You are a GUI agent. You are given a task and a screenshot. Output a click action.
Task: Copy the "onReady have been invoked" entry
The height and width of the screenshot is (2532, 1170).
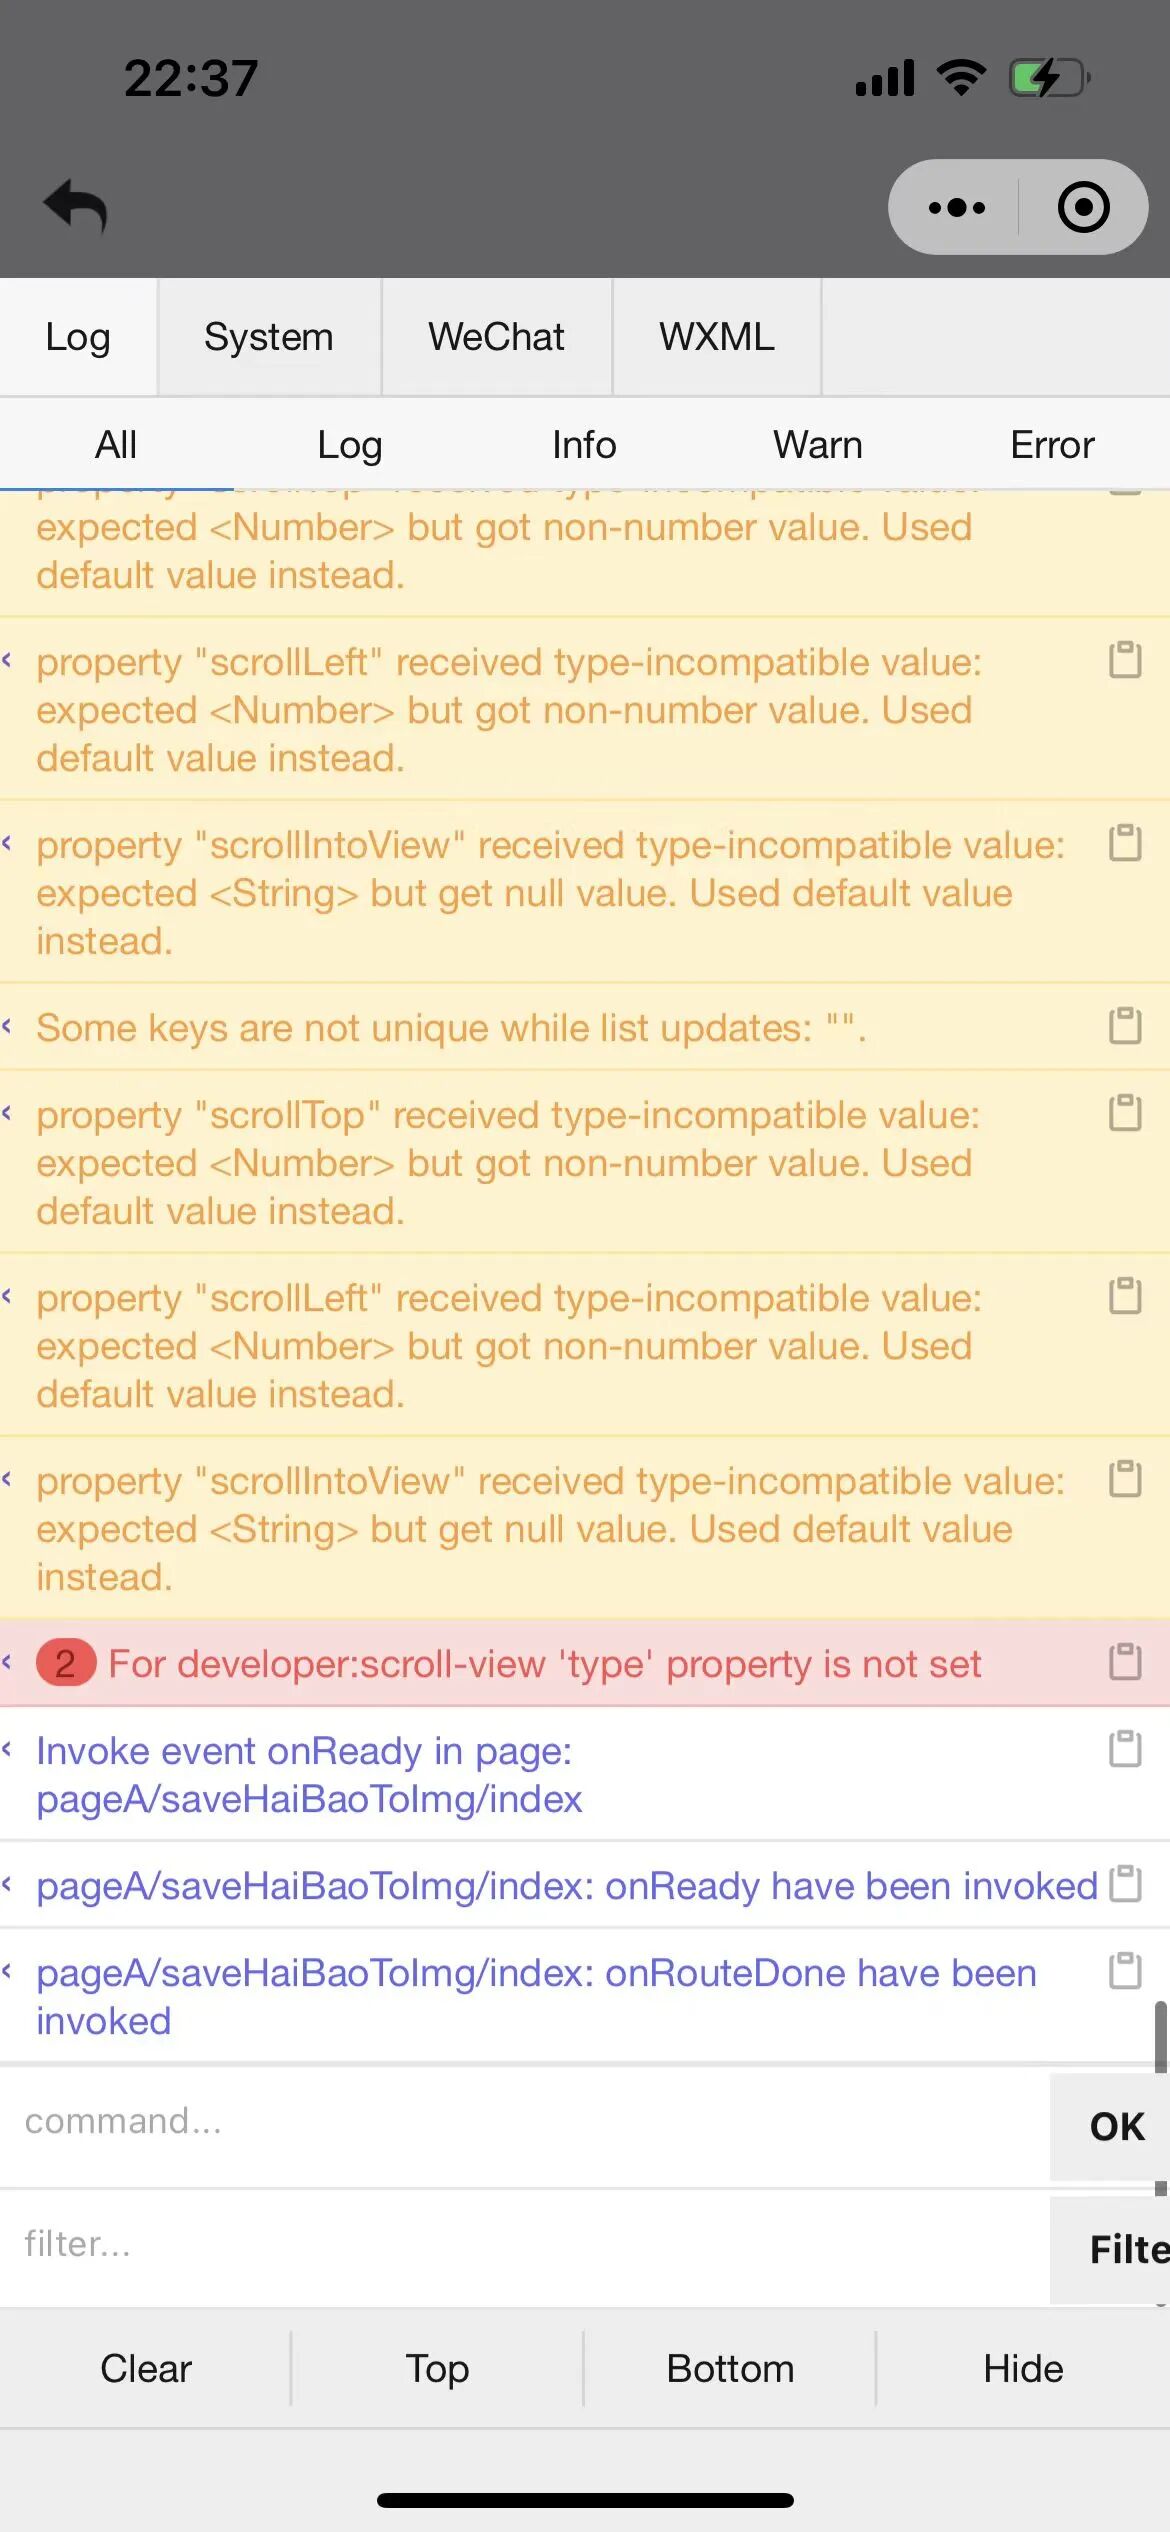pos(1125,1884)
